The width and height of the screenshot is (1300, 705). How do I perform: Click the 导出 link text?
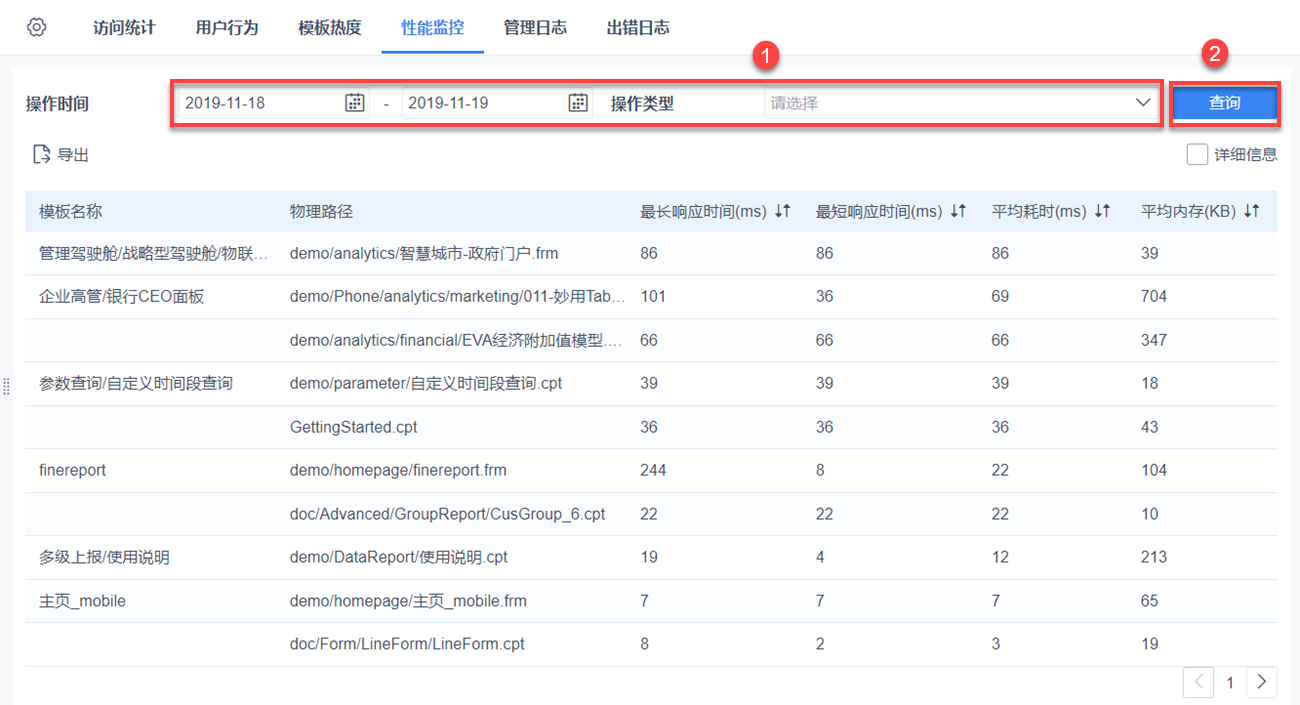tap(73, 155)
